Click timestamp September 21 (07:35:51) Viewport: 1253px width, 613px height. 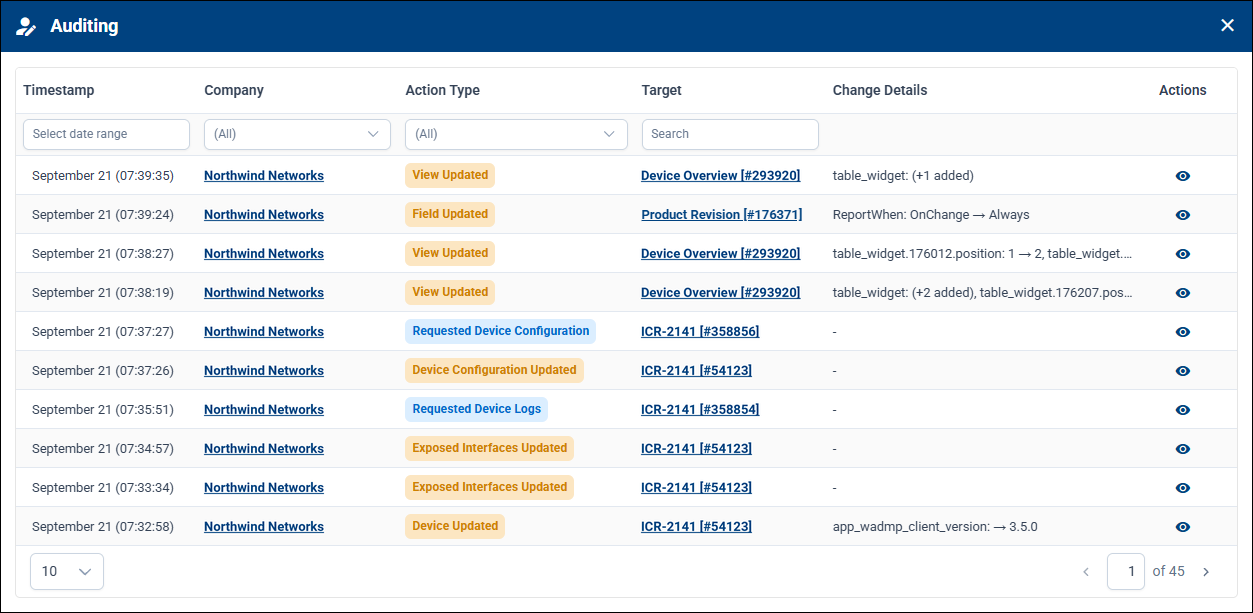(103, 410)
